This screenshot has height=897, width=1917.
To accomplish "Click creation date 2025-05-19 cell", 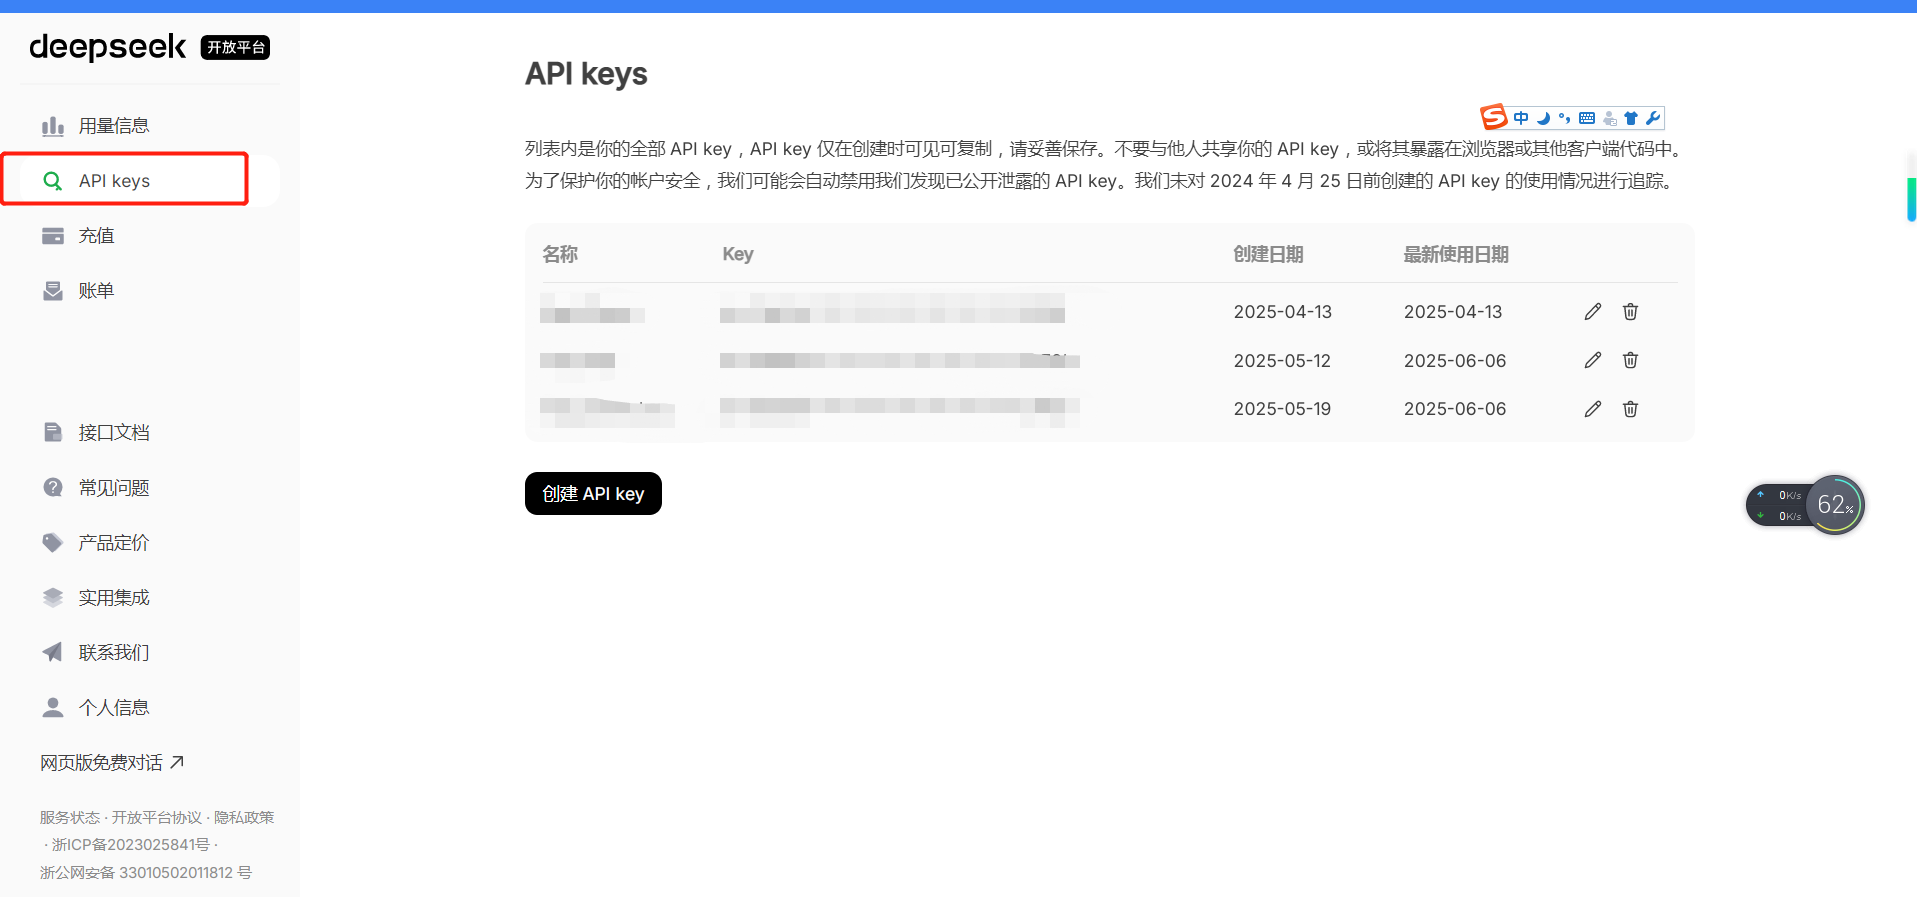I will click(x=1282, y=409).
